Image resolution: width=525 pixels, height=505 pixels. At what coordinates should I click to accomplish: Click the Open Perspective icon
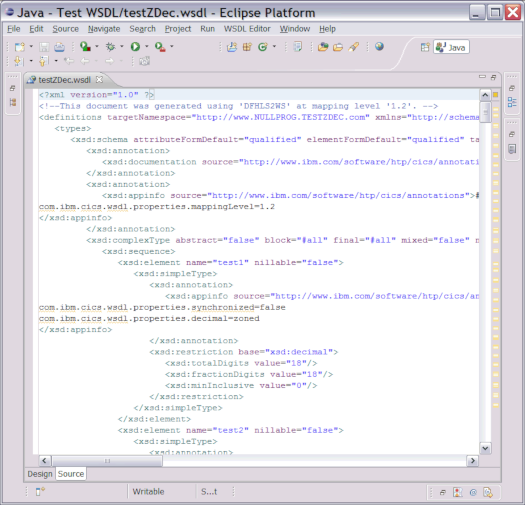pyautogui.click(x=425, y=47)
